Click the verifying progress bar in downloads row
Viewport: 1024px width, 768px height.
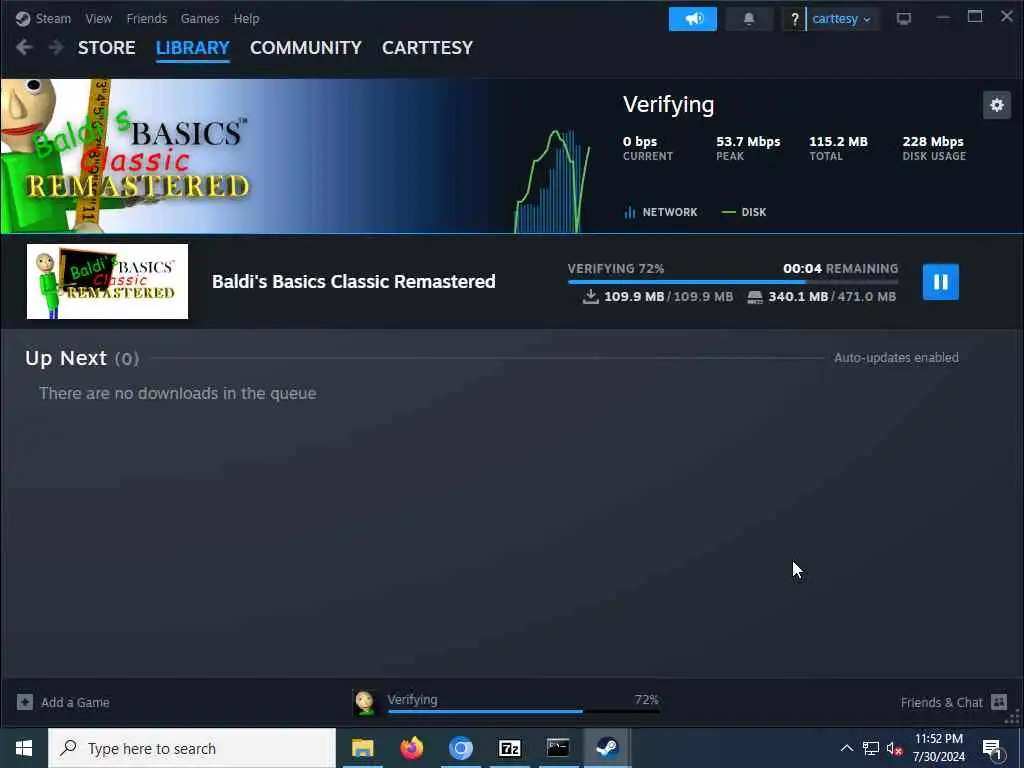(733, 281)
